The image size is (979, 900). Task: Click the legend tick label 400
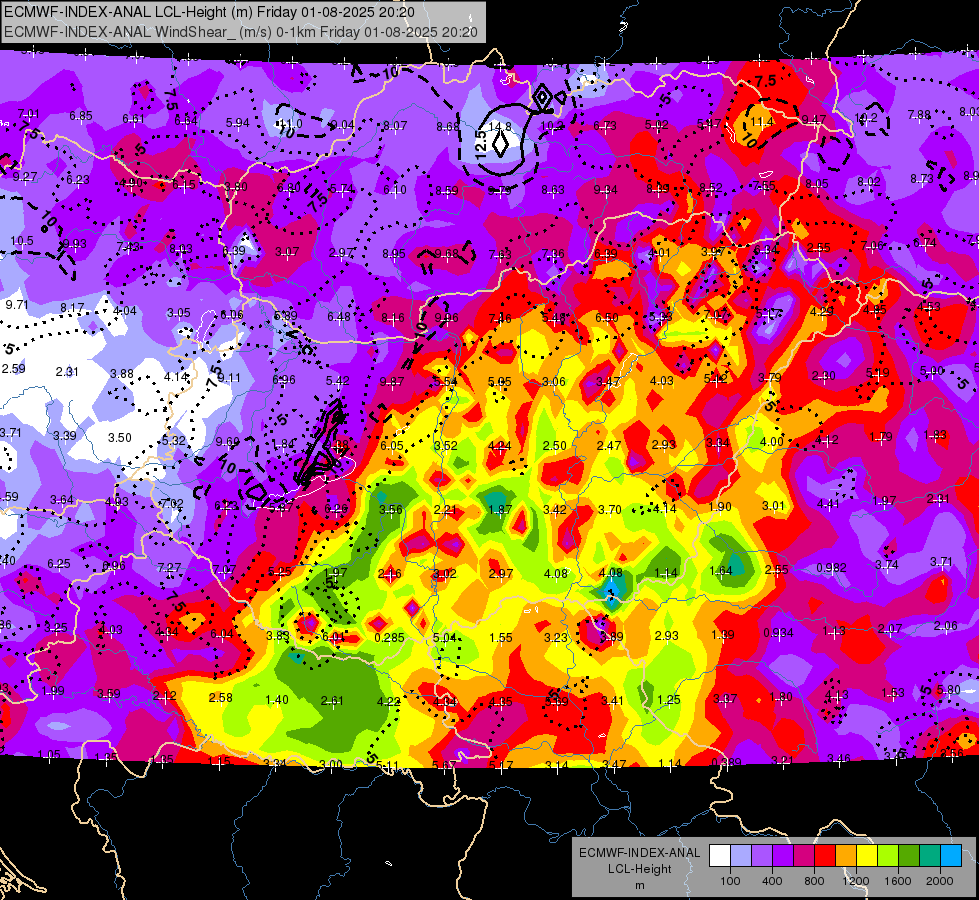(772, 881)
